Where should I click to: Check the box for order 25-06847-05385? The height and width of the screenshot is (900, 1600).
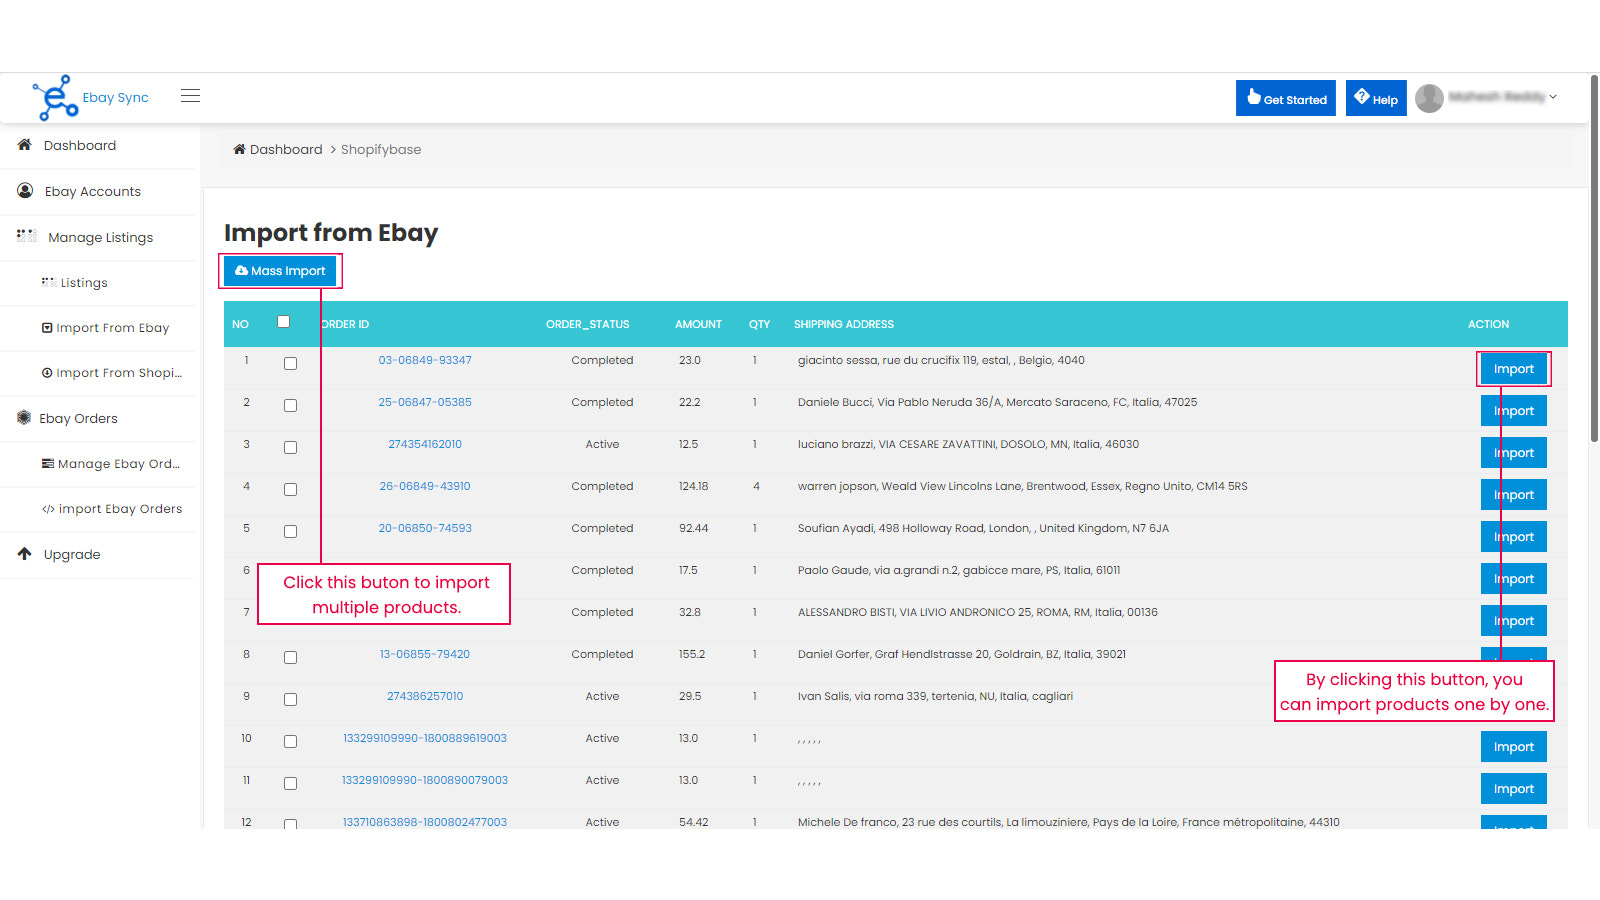point(290,405)
